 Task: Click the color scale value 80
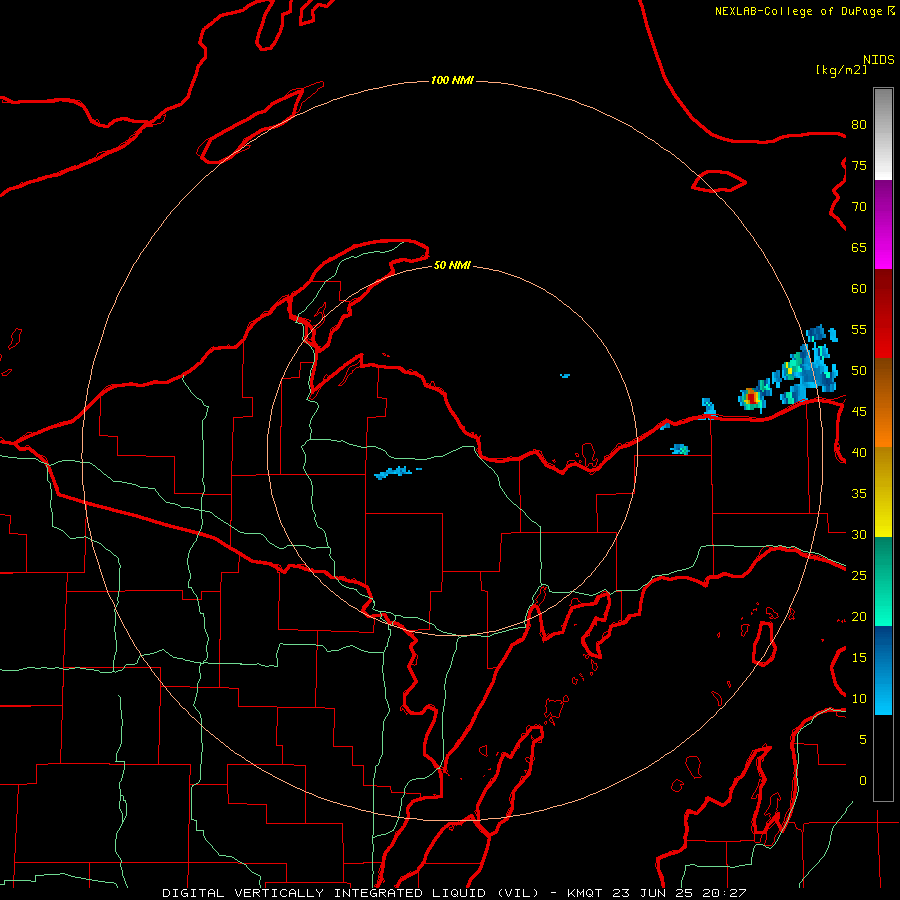(x=859, y=125)
